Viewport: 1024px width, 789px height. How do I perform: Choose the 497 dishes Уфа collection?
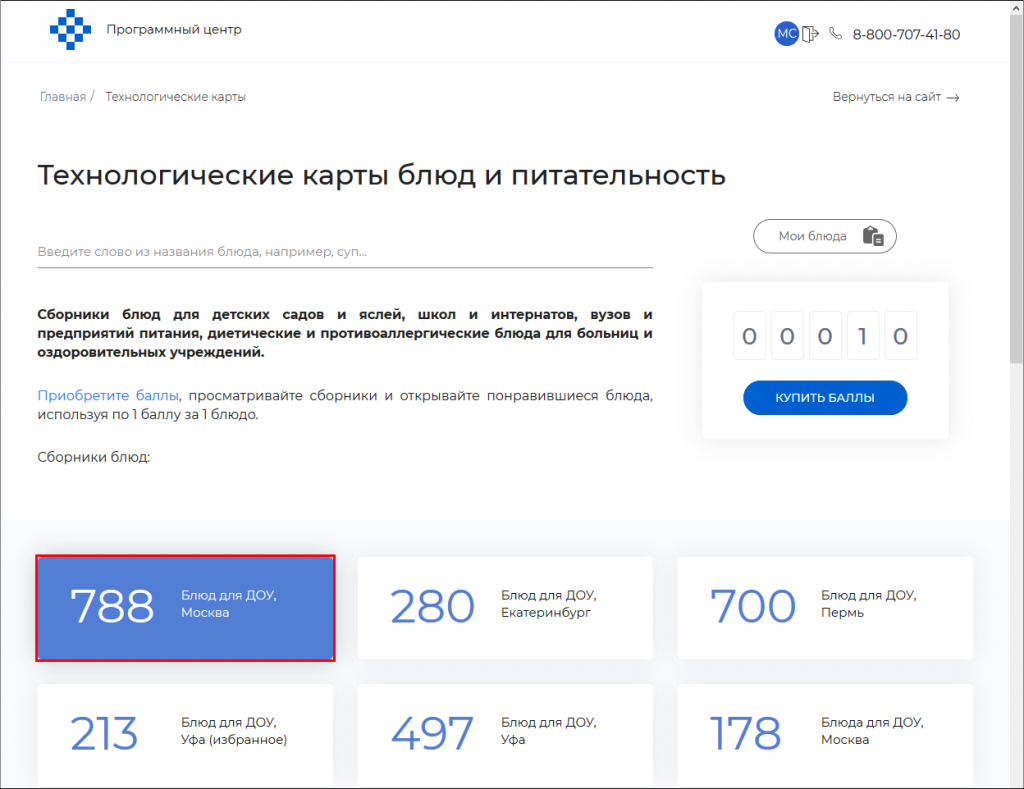[x=505, y=734]
